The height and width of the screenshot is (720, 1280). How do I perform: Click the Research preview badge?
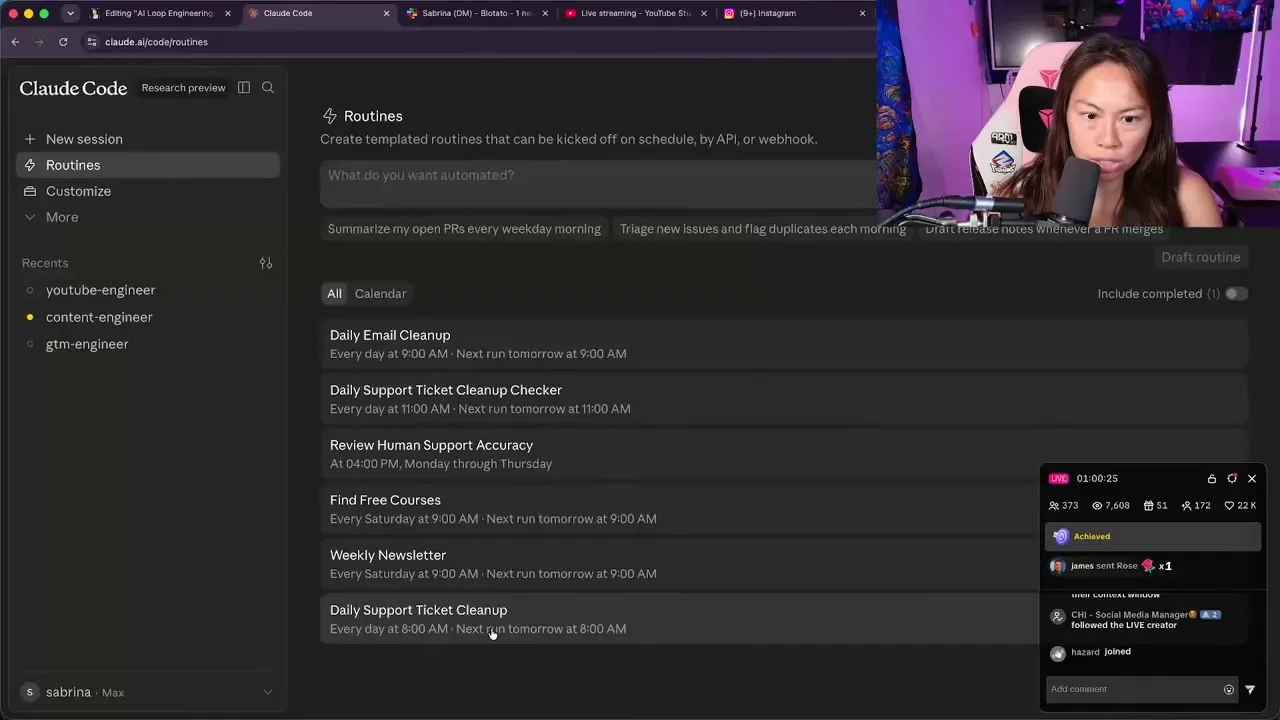(x=183, y=88)
